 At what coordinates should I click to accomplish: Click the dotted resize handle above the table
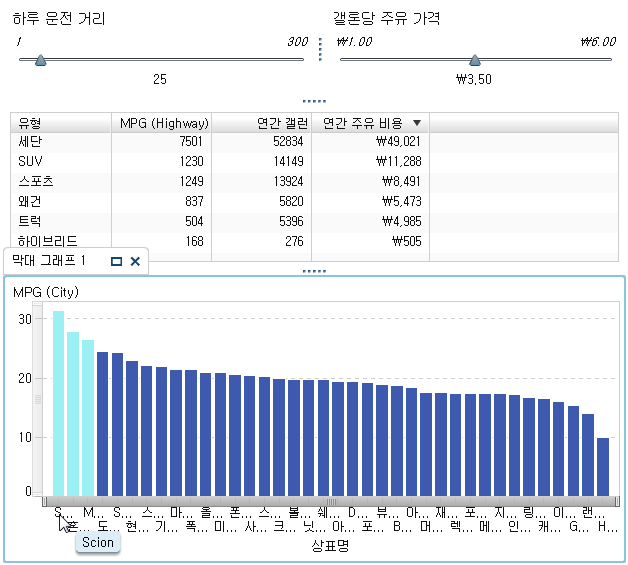coord(314,101)
